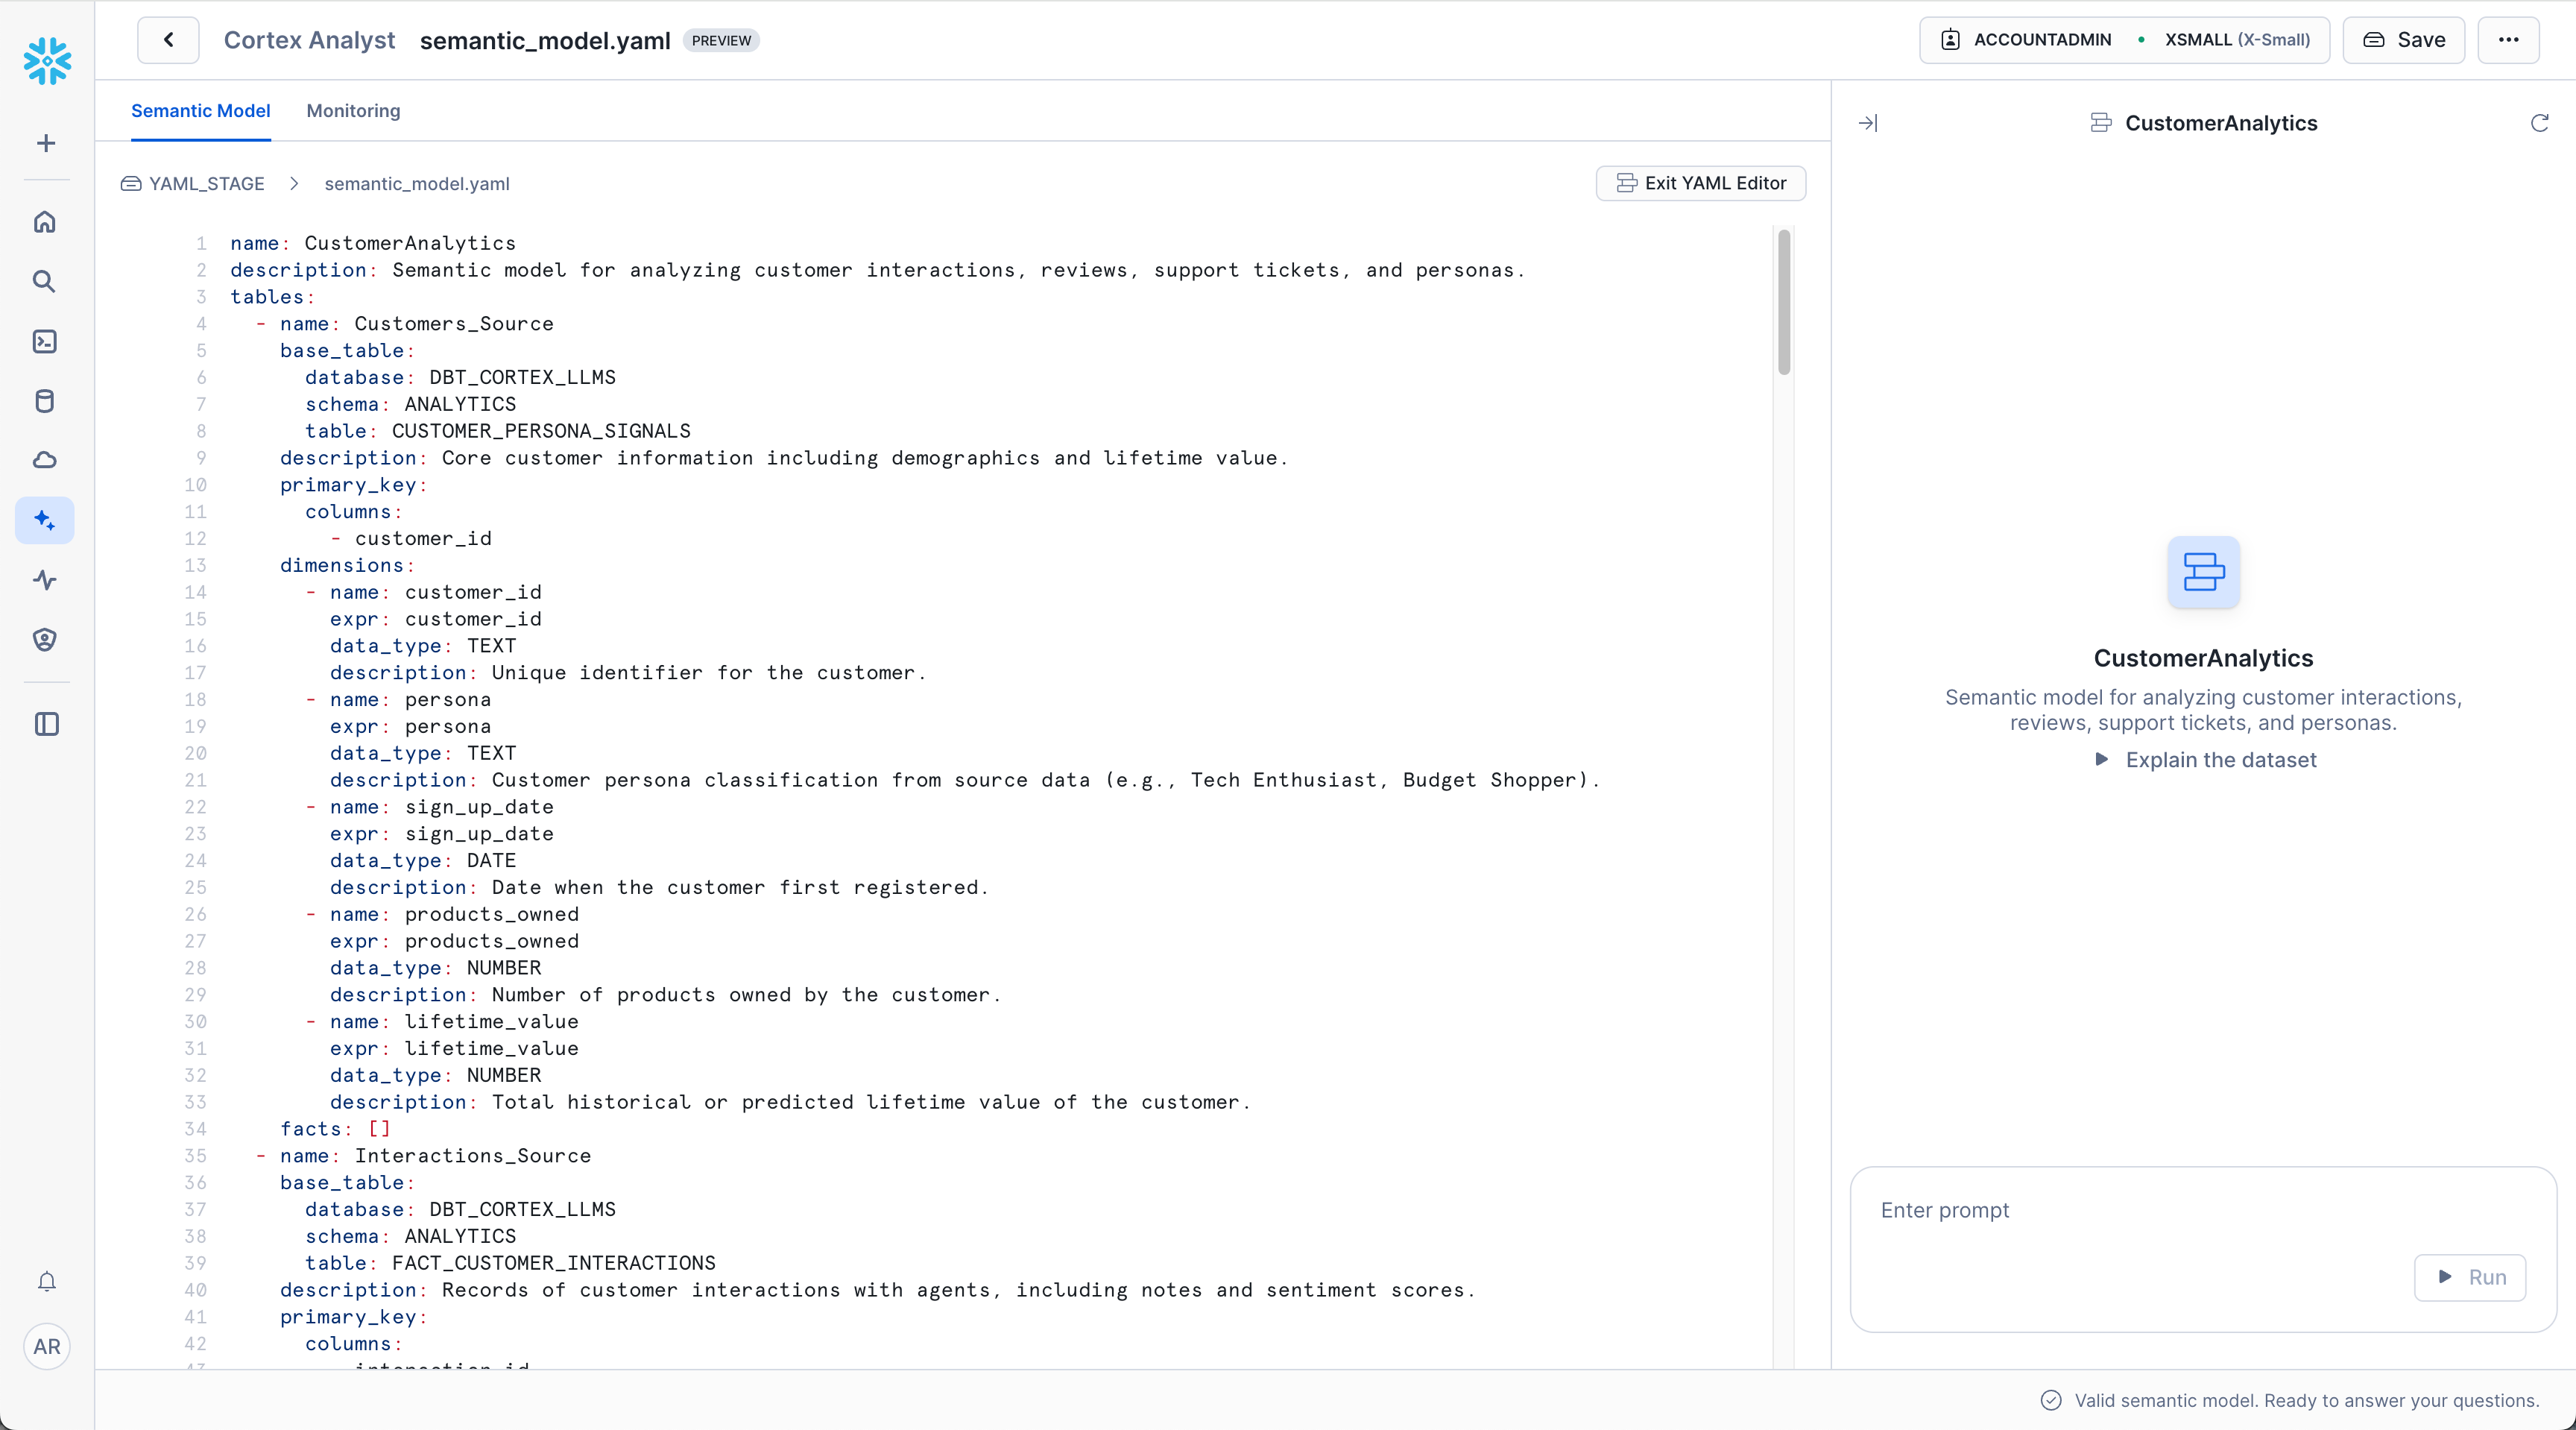Open the more options ellipsis menu
This screenshot has width=2576, height=1430.
2508,40
